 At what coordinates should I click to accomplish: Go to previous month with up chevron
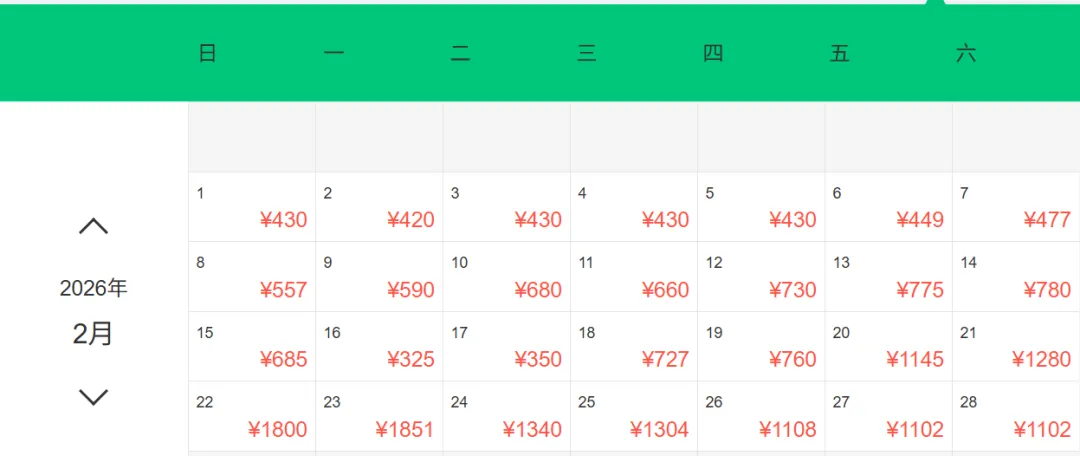(93, 227)
